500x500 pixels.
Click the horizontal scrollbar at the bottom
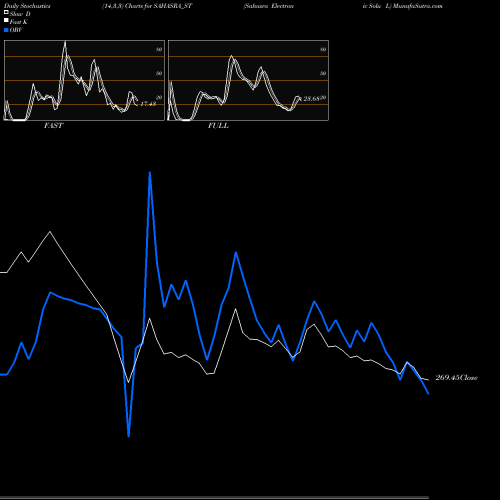coord(214,498)
